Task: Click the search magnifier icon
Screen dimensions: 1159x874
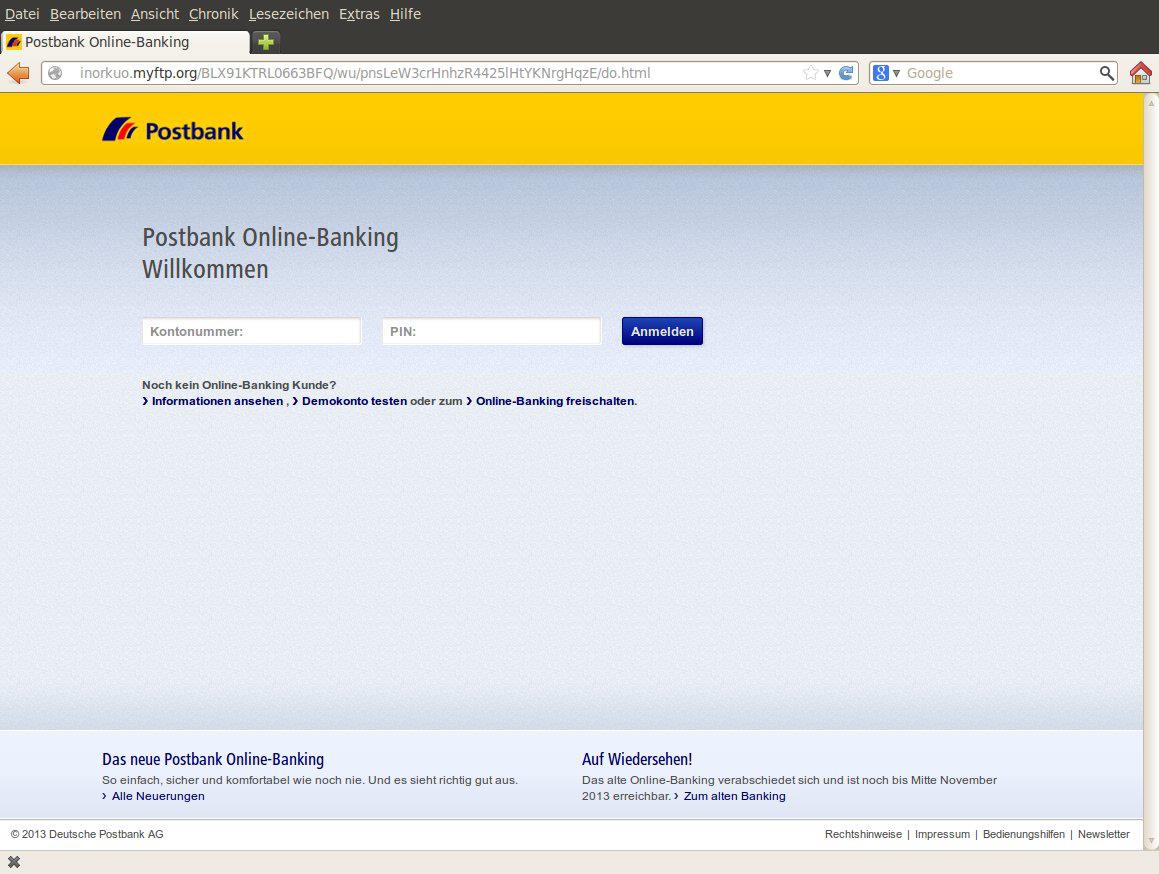Action: 1107,73
